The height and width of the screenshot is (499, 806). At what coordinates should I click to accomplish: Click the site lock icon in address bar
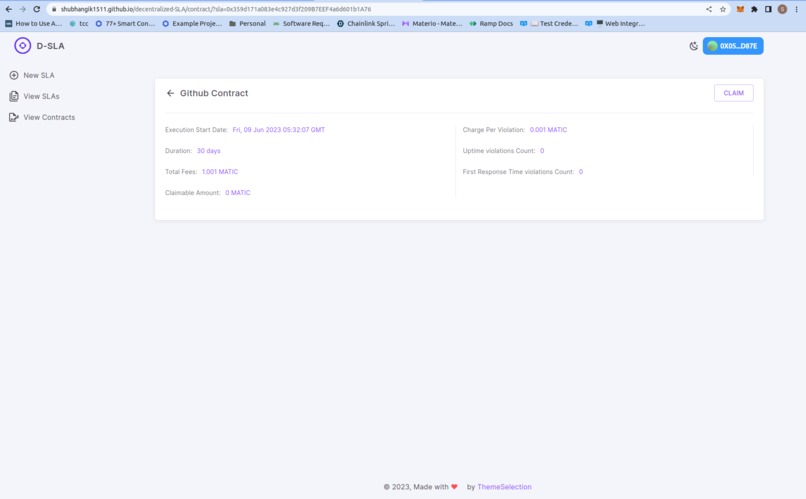(54, 9)
